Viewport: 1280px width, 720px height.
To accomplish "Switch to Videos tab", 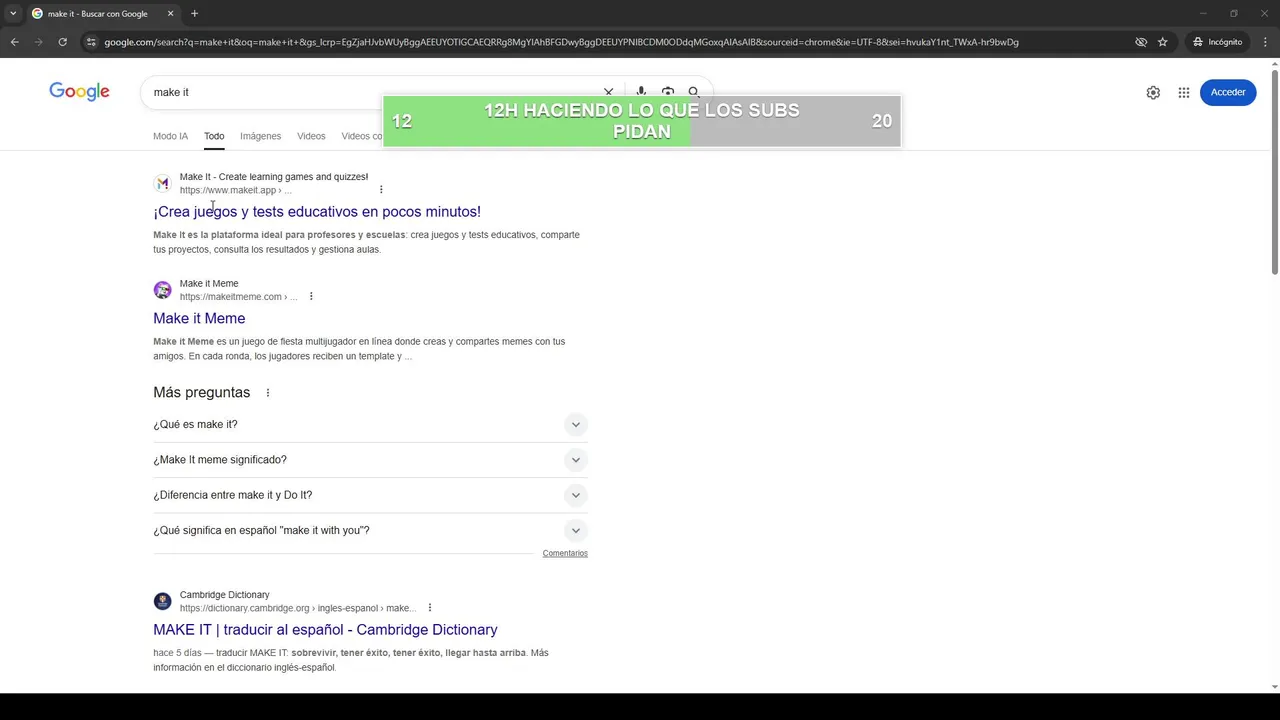I will [311, 136].
